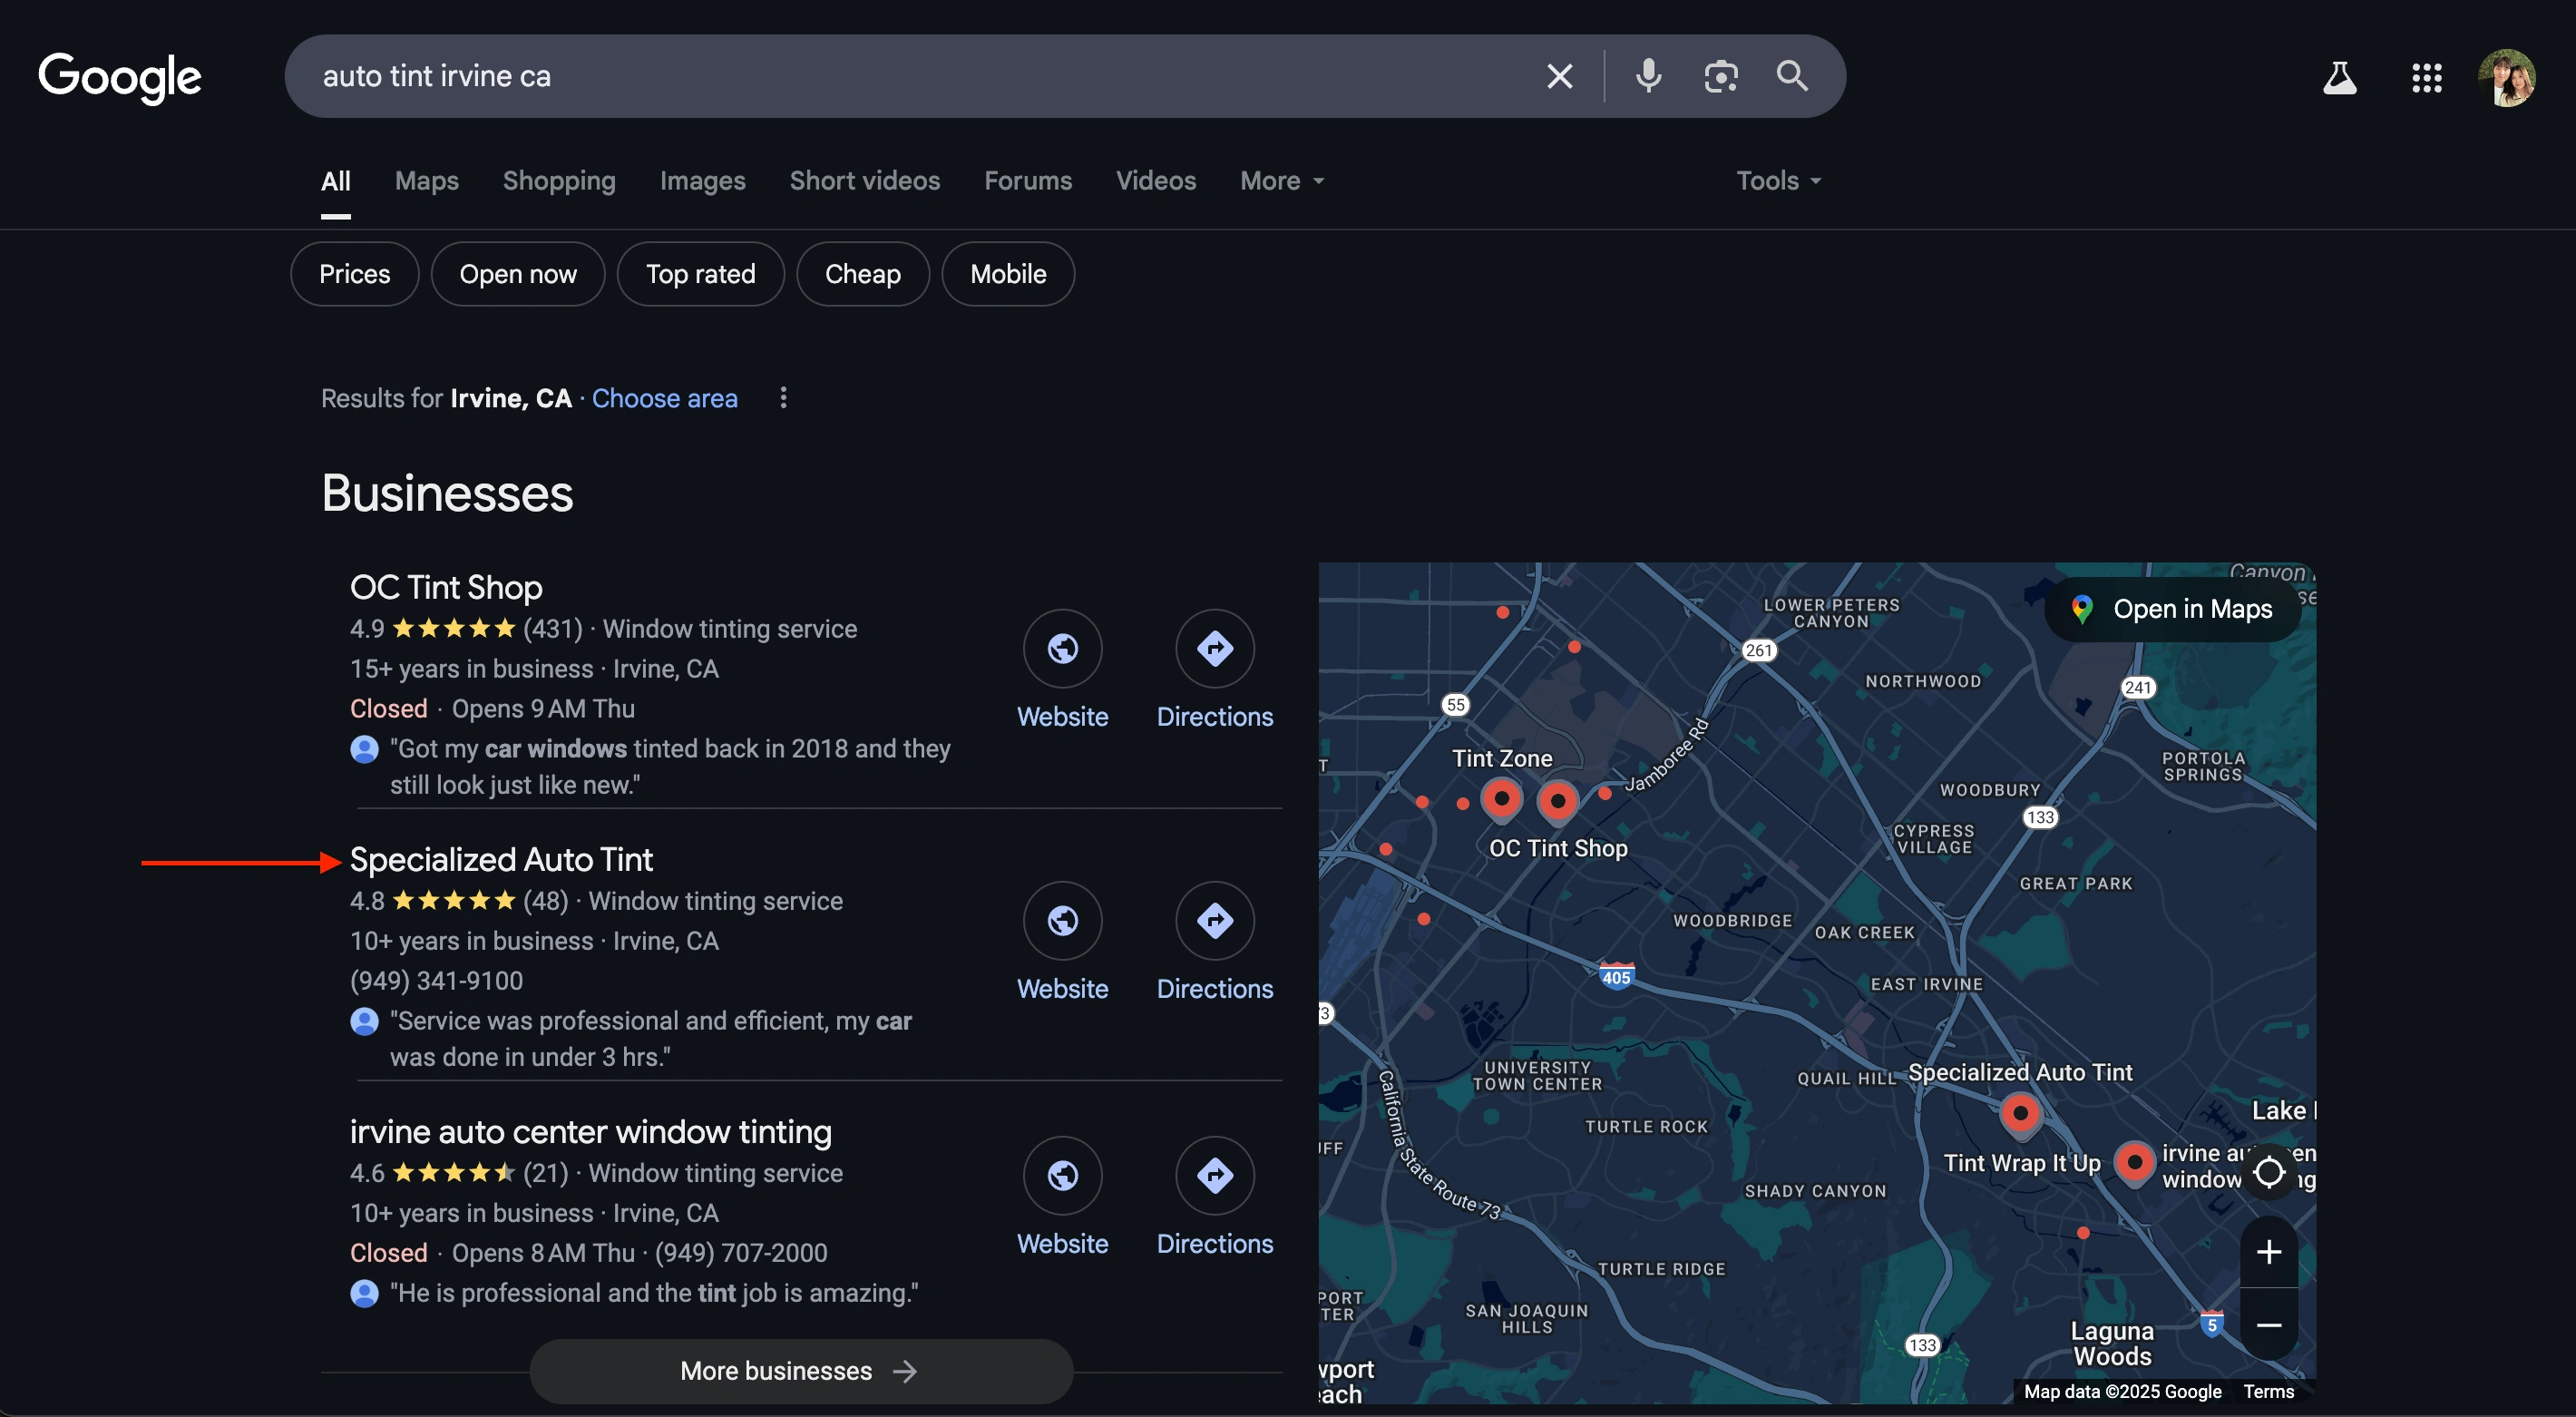
Task: Apply the Cheap filter chip
Action: (x=862, y=274)
